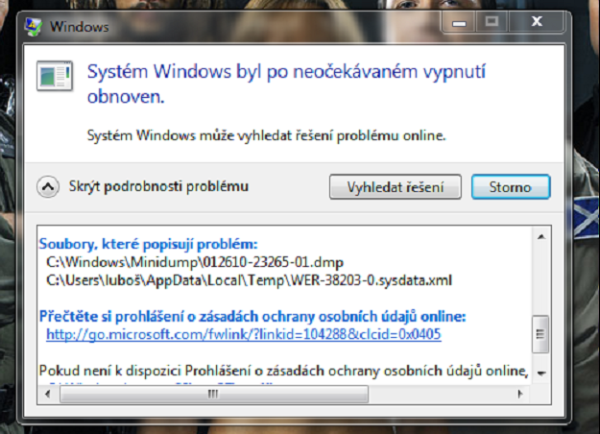Click 'Skrýt podrobnosti problému' label
Image resolution: width=600 pixels, height=434 pixels.
(158, 186)
